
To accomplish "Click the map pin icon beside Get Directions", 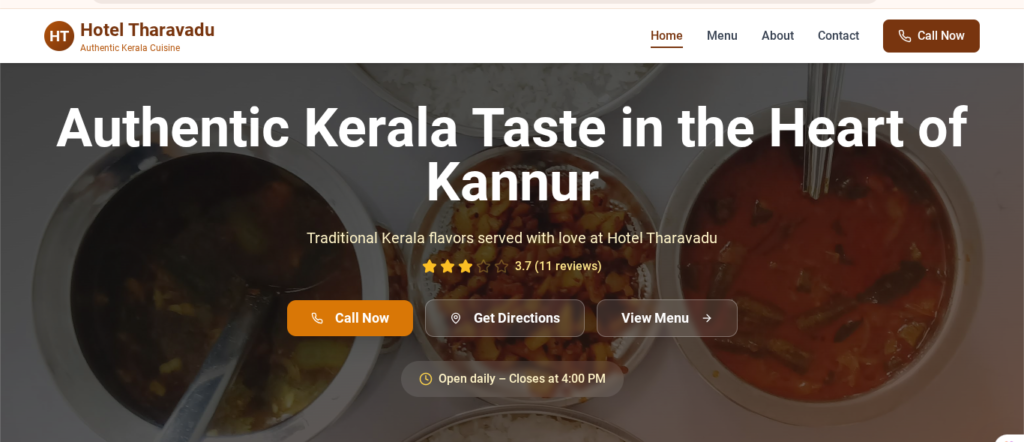I will point(456,318).
